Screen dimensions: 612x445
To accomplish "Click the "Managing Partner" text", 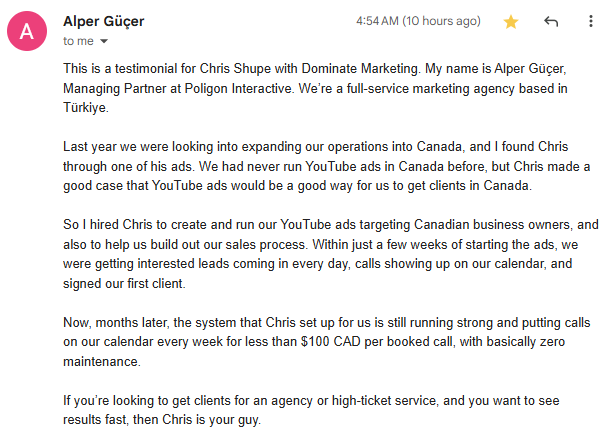I will (x=113, y=88).
